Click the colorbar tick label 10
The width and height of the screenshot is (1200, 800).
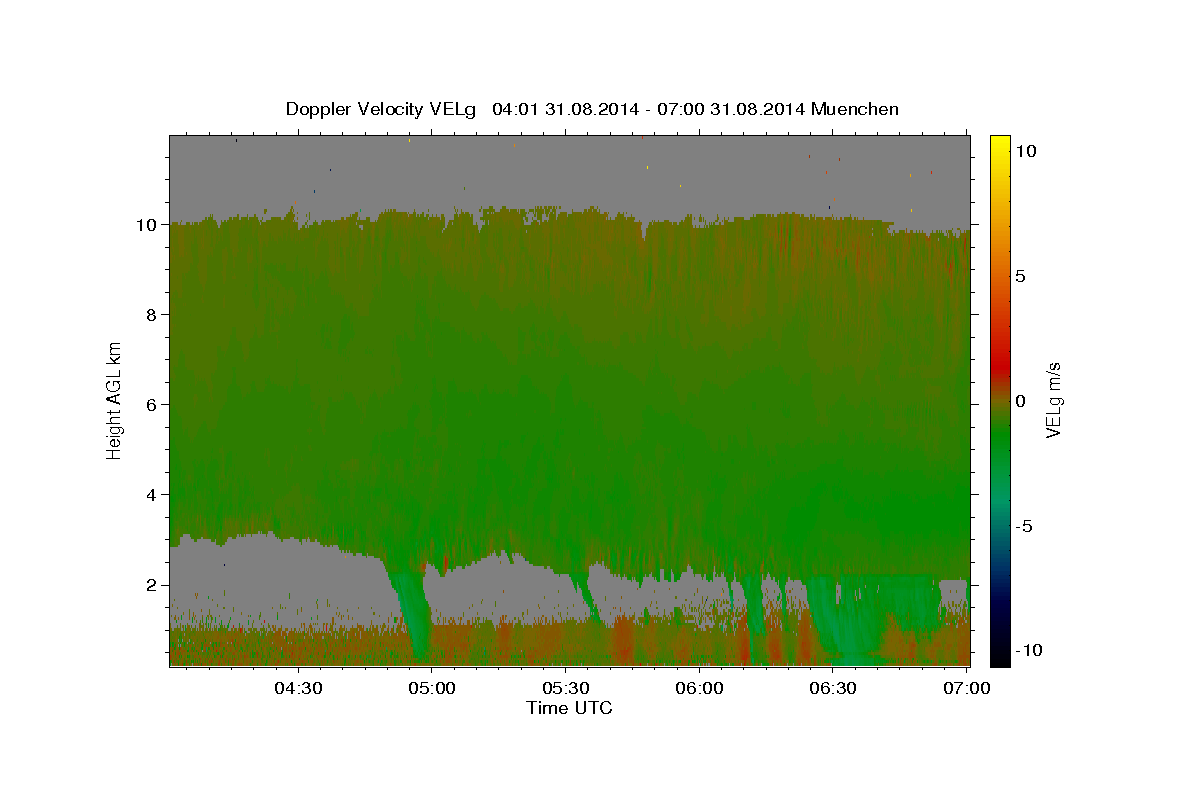tap(1025, 151)
